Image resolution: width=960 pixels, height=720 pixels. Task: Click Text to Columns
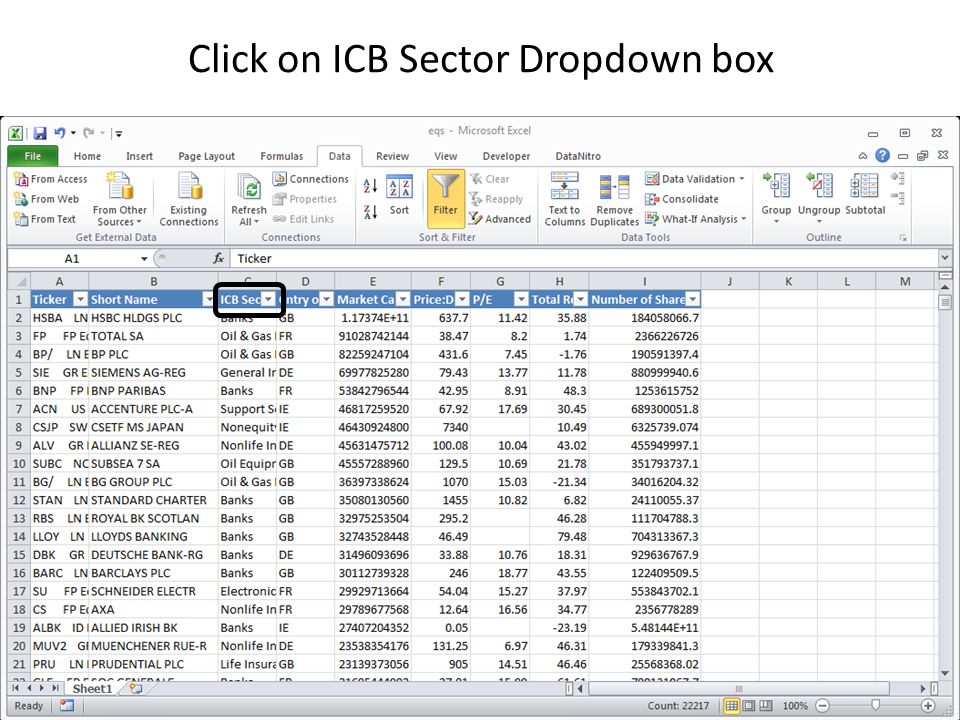coord(564,200)
